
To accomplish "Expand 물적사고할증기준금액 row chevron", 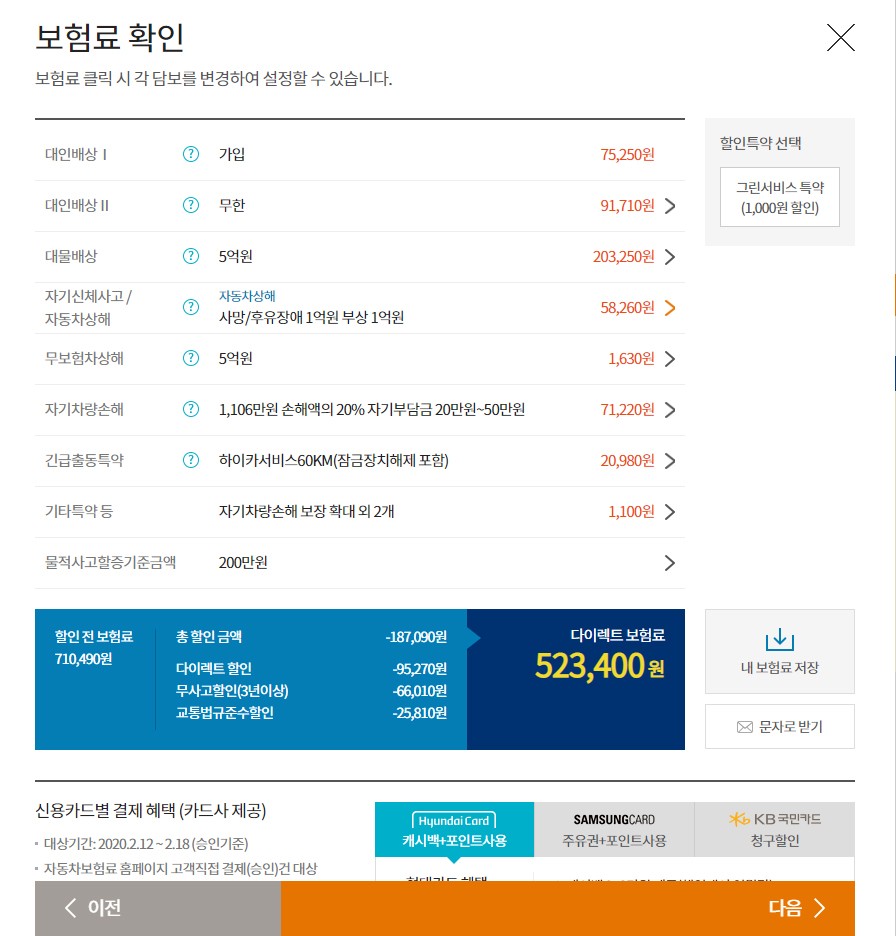I will tap(670, 563).
